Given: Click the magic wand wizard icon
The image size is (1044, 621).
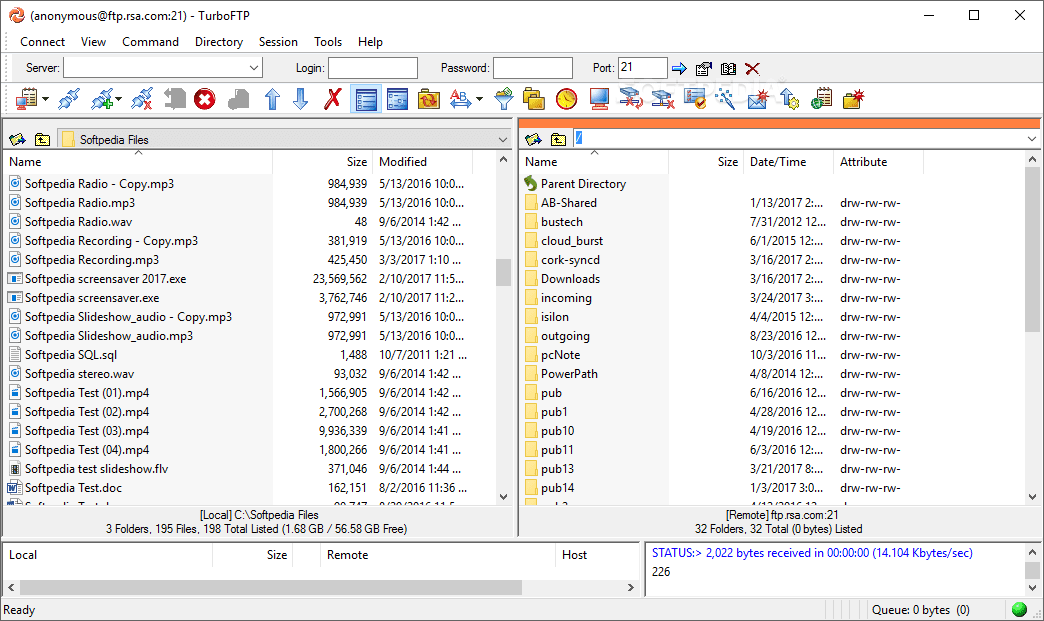Looking at the screenshot, I should [x=725, y=100].
